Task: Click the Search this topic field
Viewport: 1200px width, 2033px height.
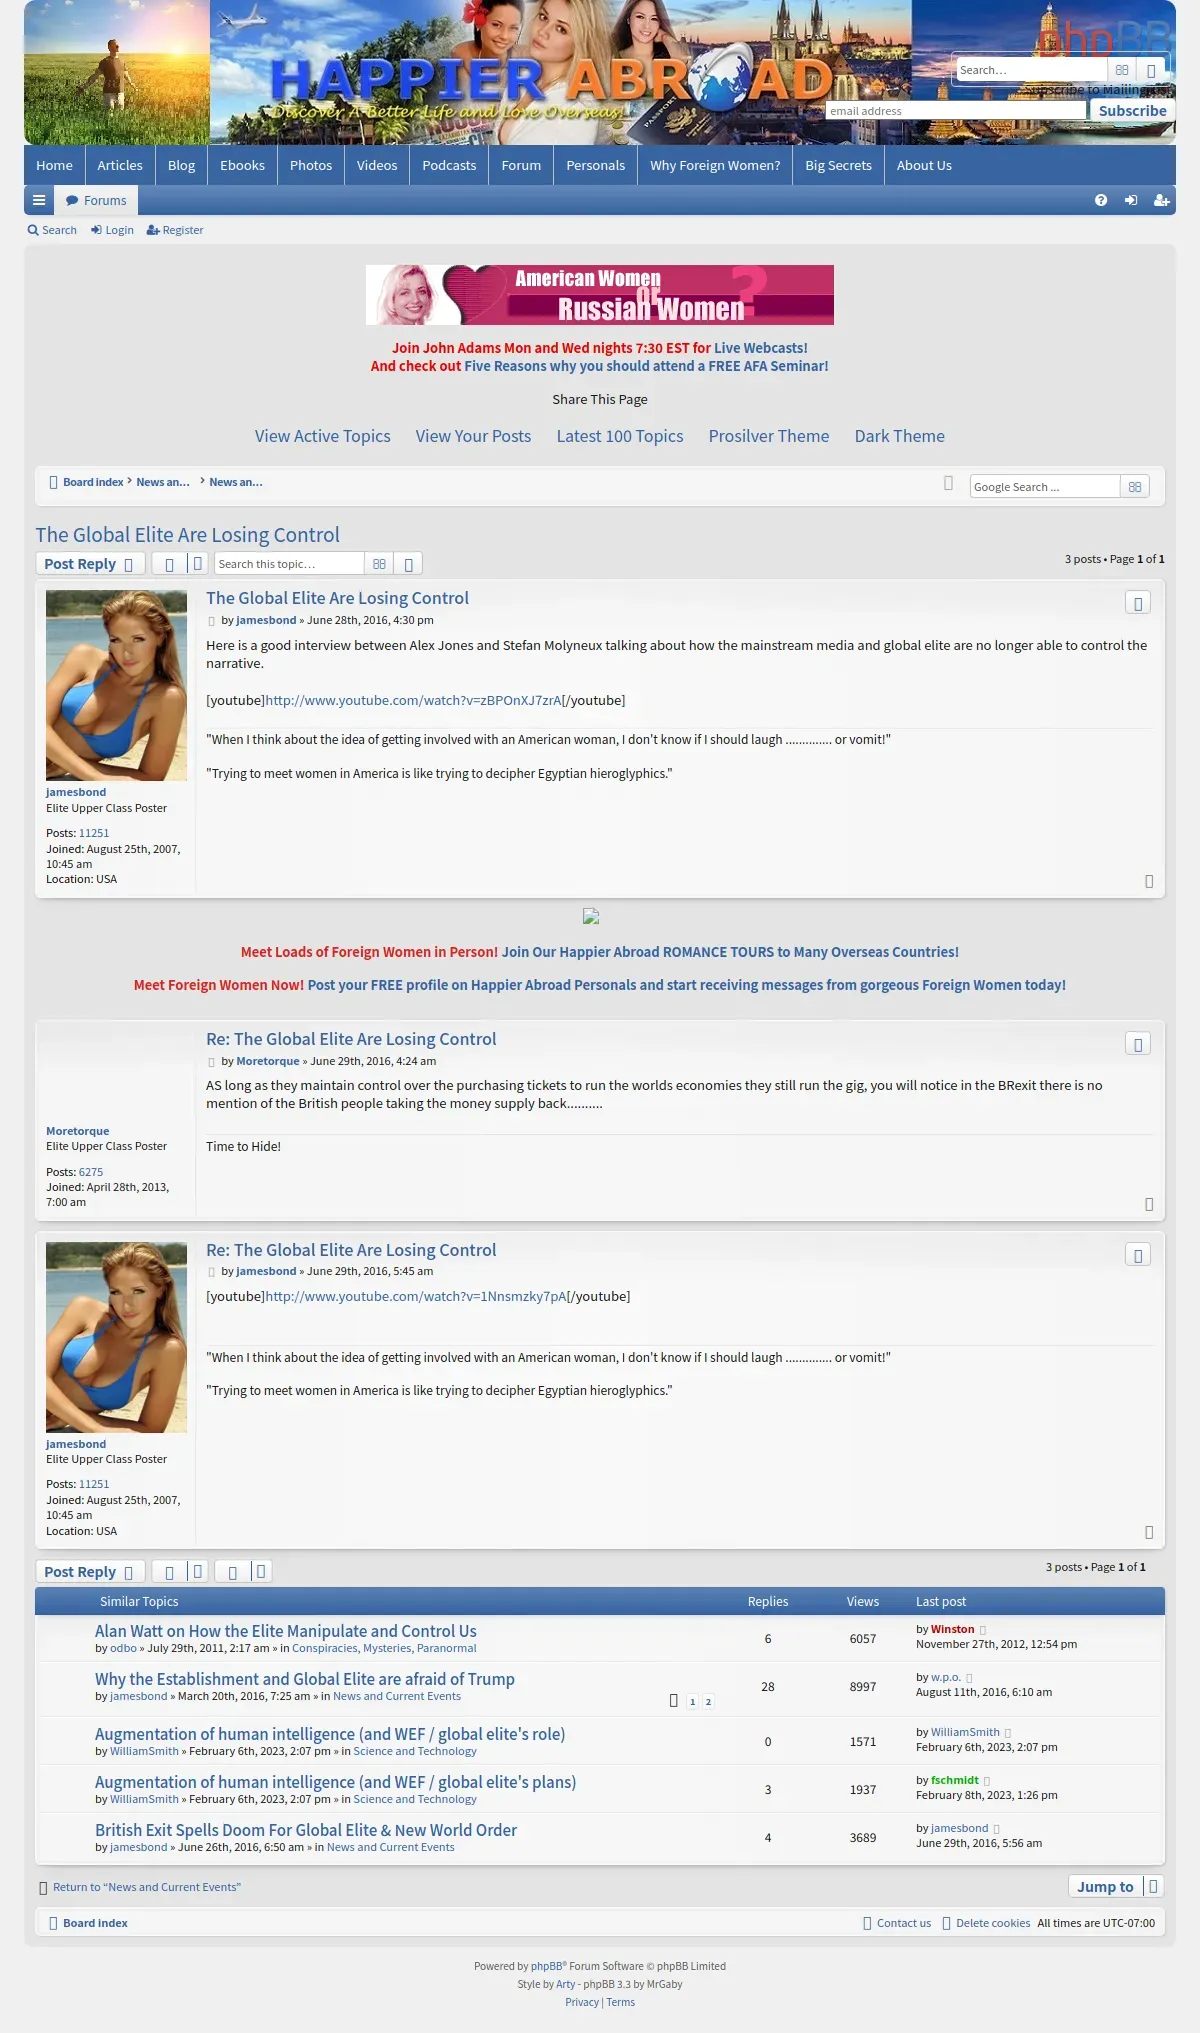Action: (289, 564)
